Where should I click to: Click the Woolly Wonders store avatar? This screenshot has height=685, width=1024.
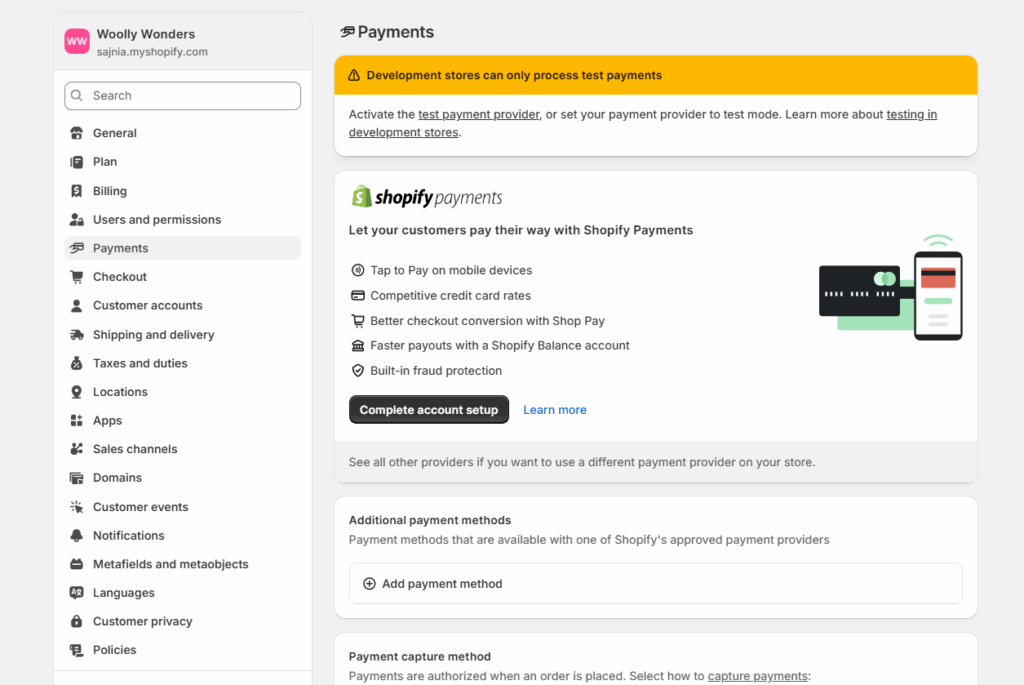tap(77, 41)
